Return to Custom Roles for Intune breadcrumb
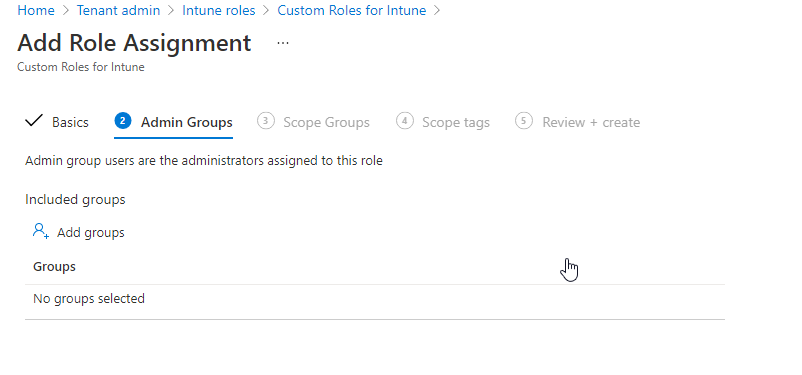Viewport: 802px width, 375px height. [351, 10]
